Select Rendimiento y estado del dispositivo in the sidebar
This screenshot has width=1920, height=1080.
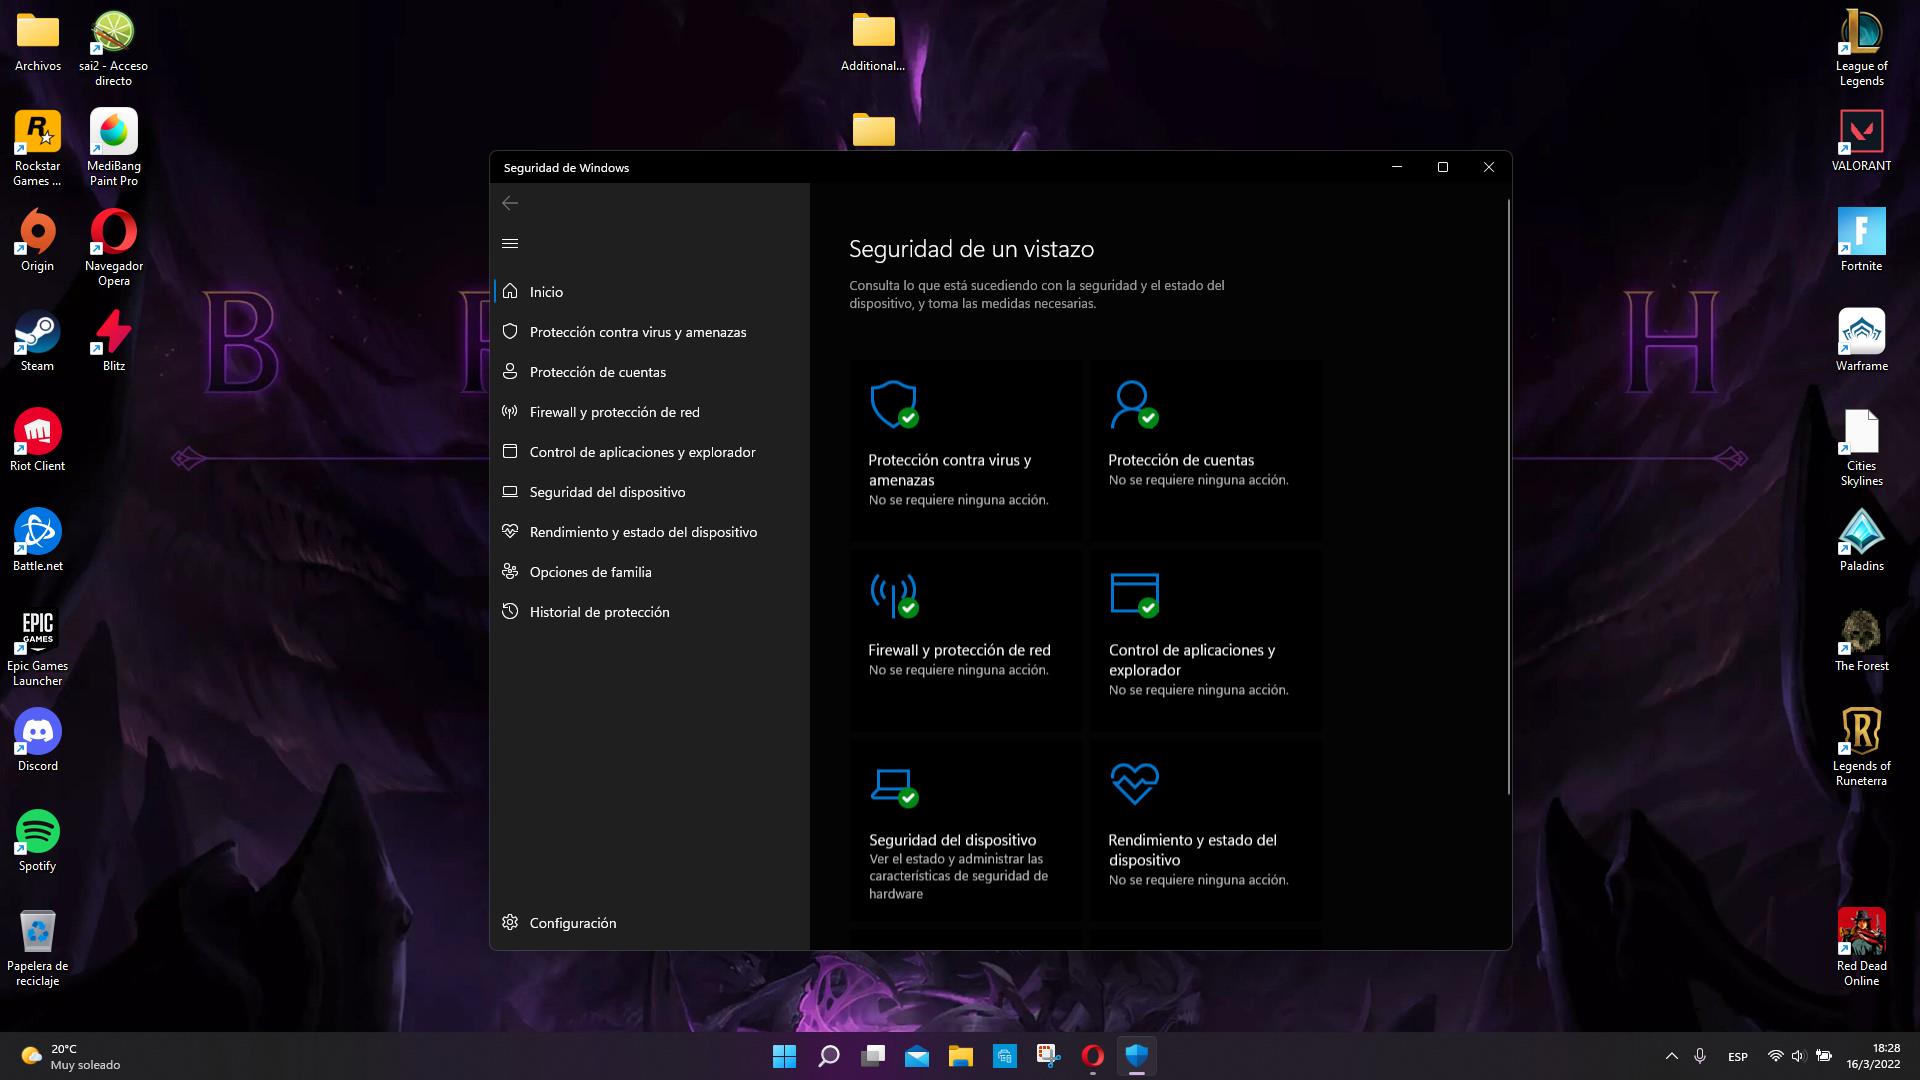tap(643, 532)
